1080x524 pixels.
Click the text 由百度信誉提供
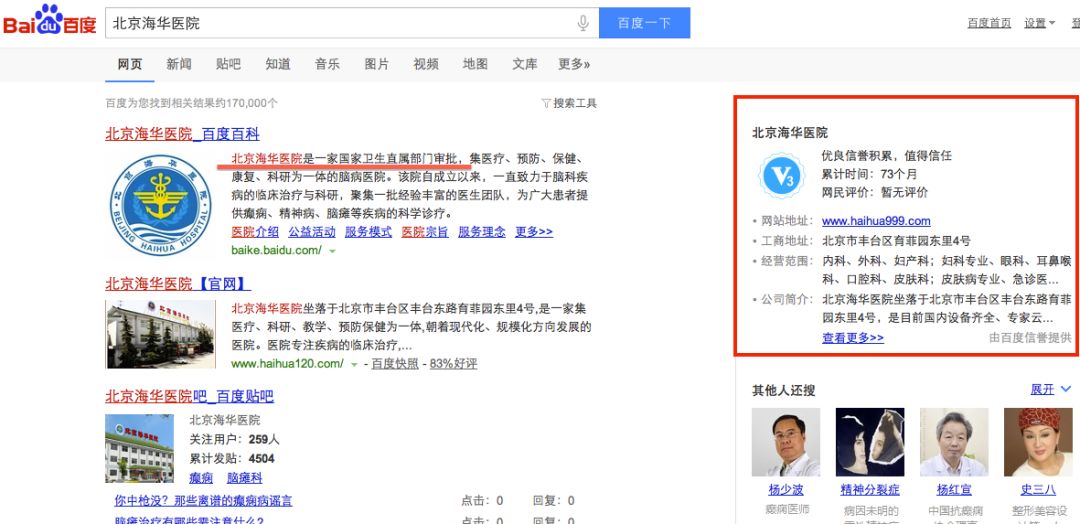(1030, 337)
